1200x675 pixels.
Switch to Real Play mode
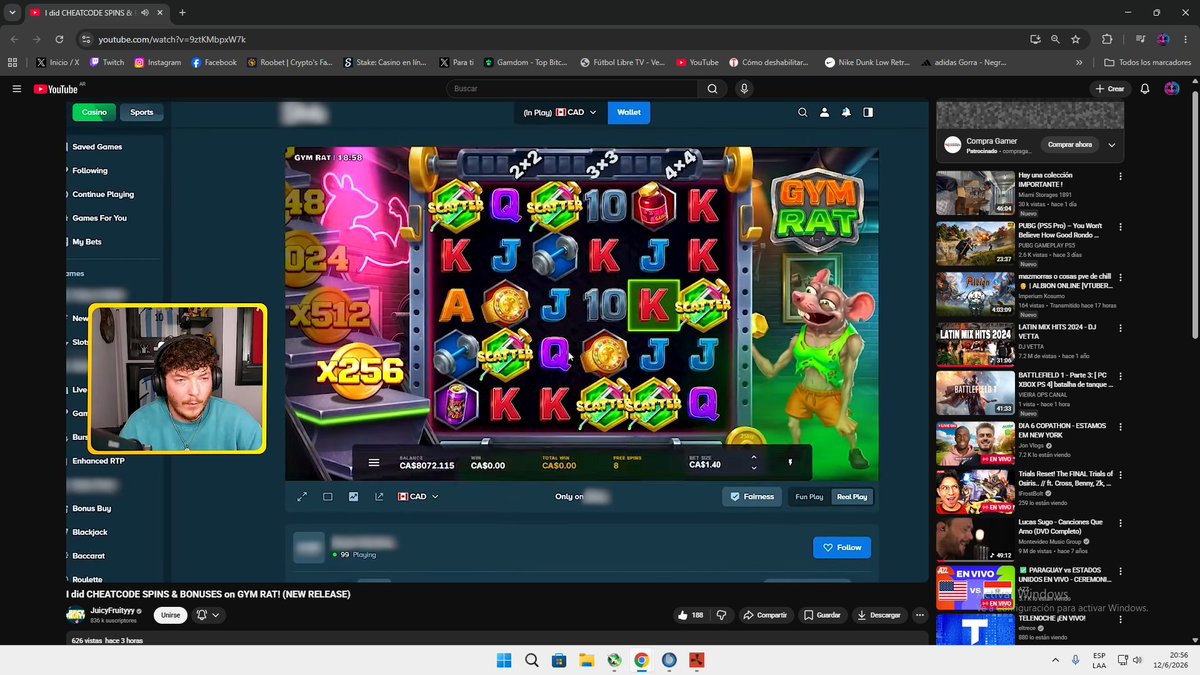click(852, 496)
